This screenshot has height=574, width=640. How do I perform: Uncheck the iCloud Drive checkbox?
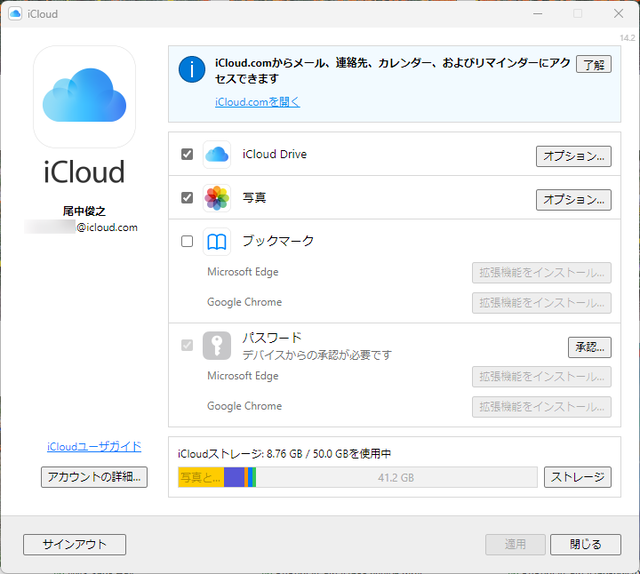pyautogui.click(x=187, y=154)
